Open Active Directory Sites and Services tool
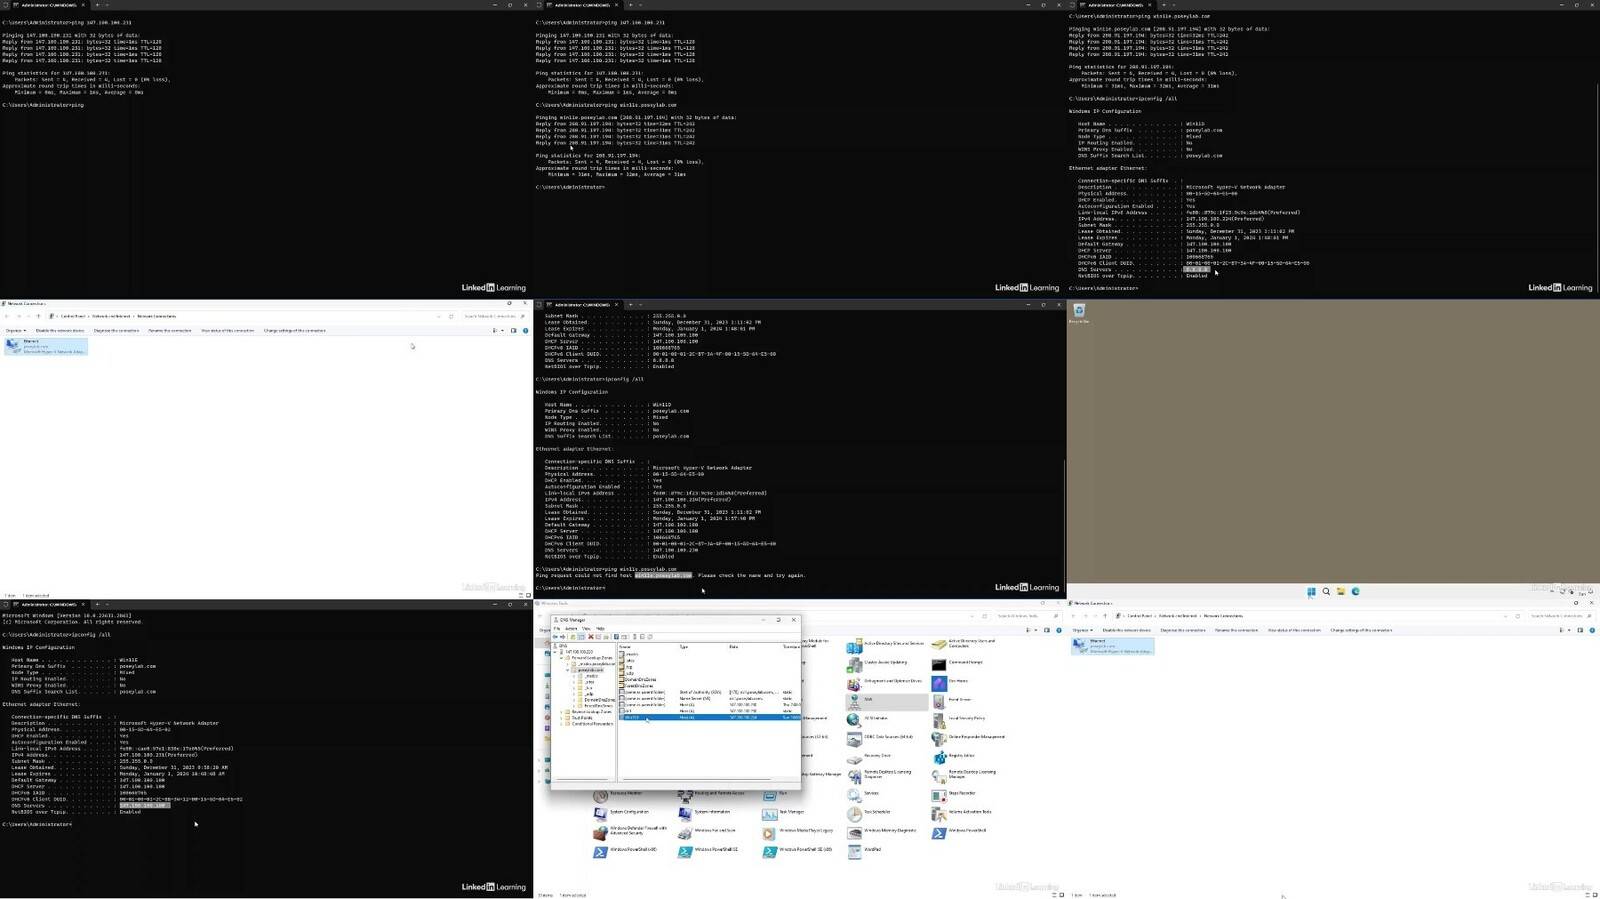Screen dimensions: 1600x899 pyautogui.click(x=885, y=644)
